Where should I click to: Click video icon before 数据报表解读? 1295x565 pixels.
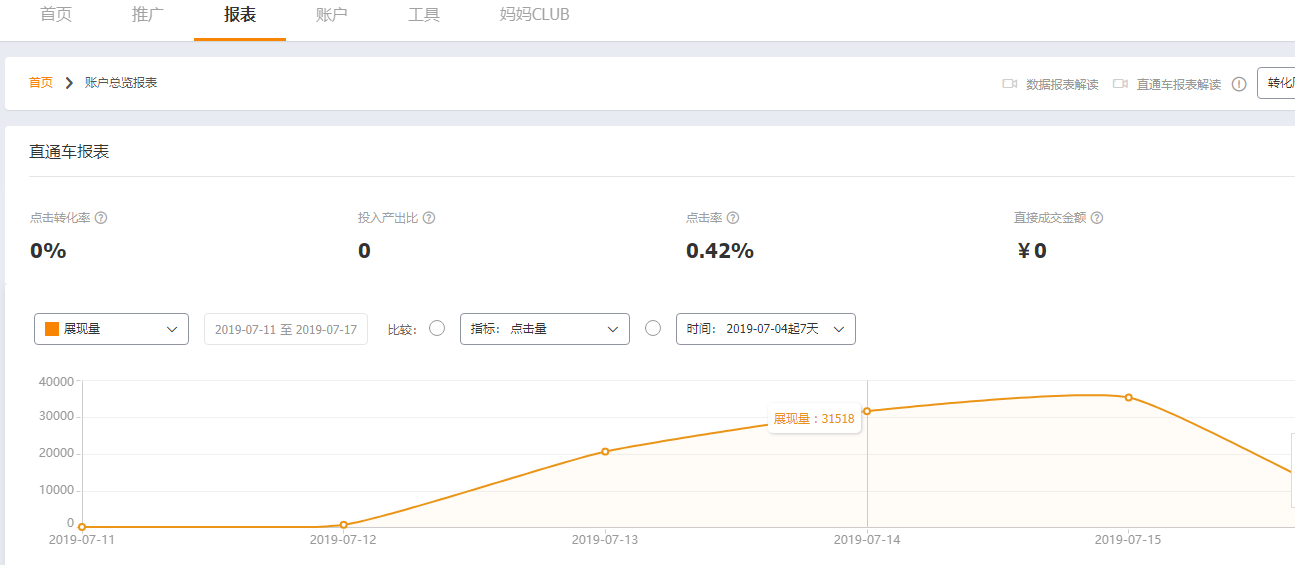(x=1010, y=84)
